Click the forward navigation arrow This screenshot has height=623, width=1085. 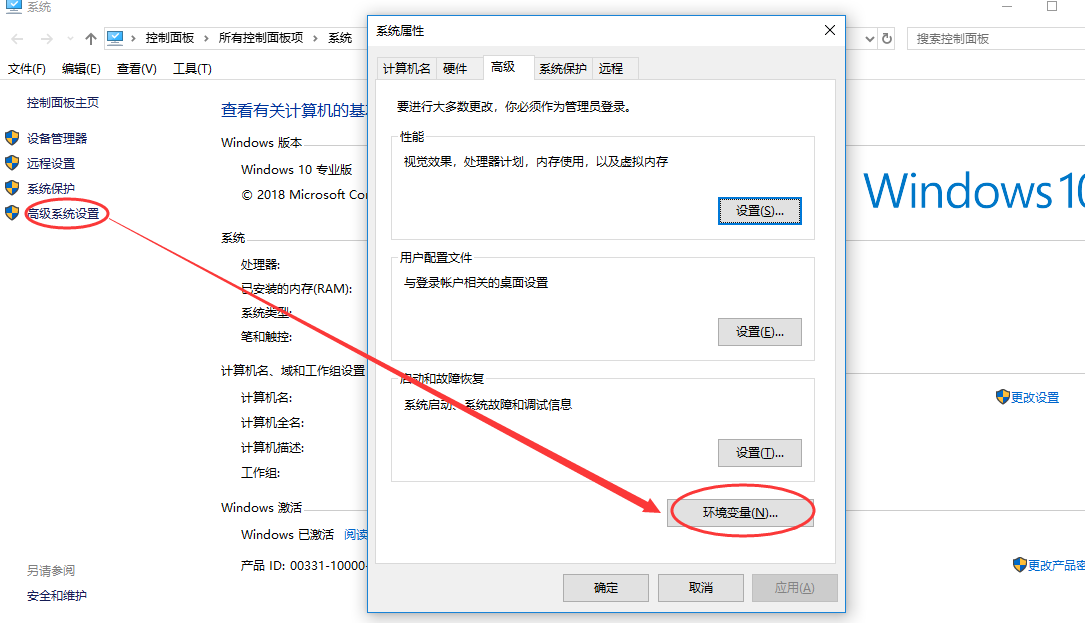(x=46, y=39)
